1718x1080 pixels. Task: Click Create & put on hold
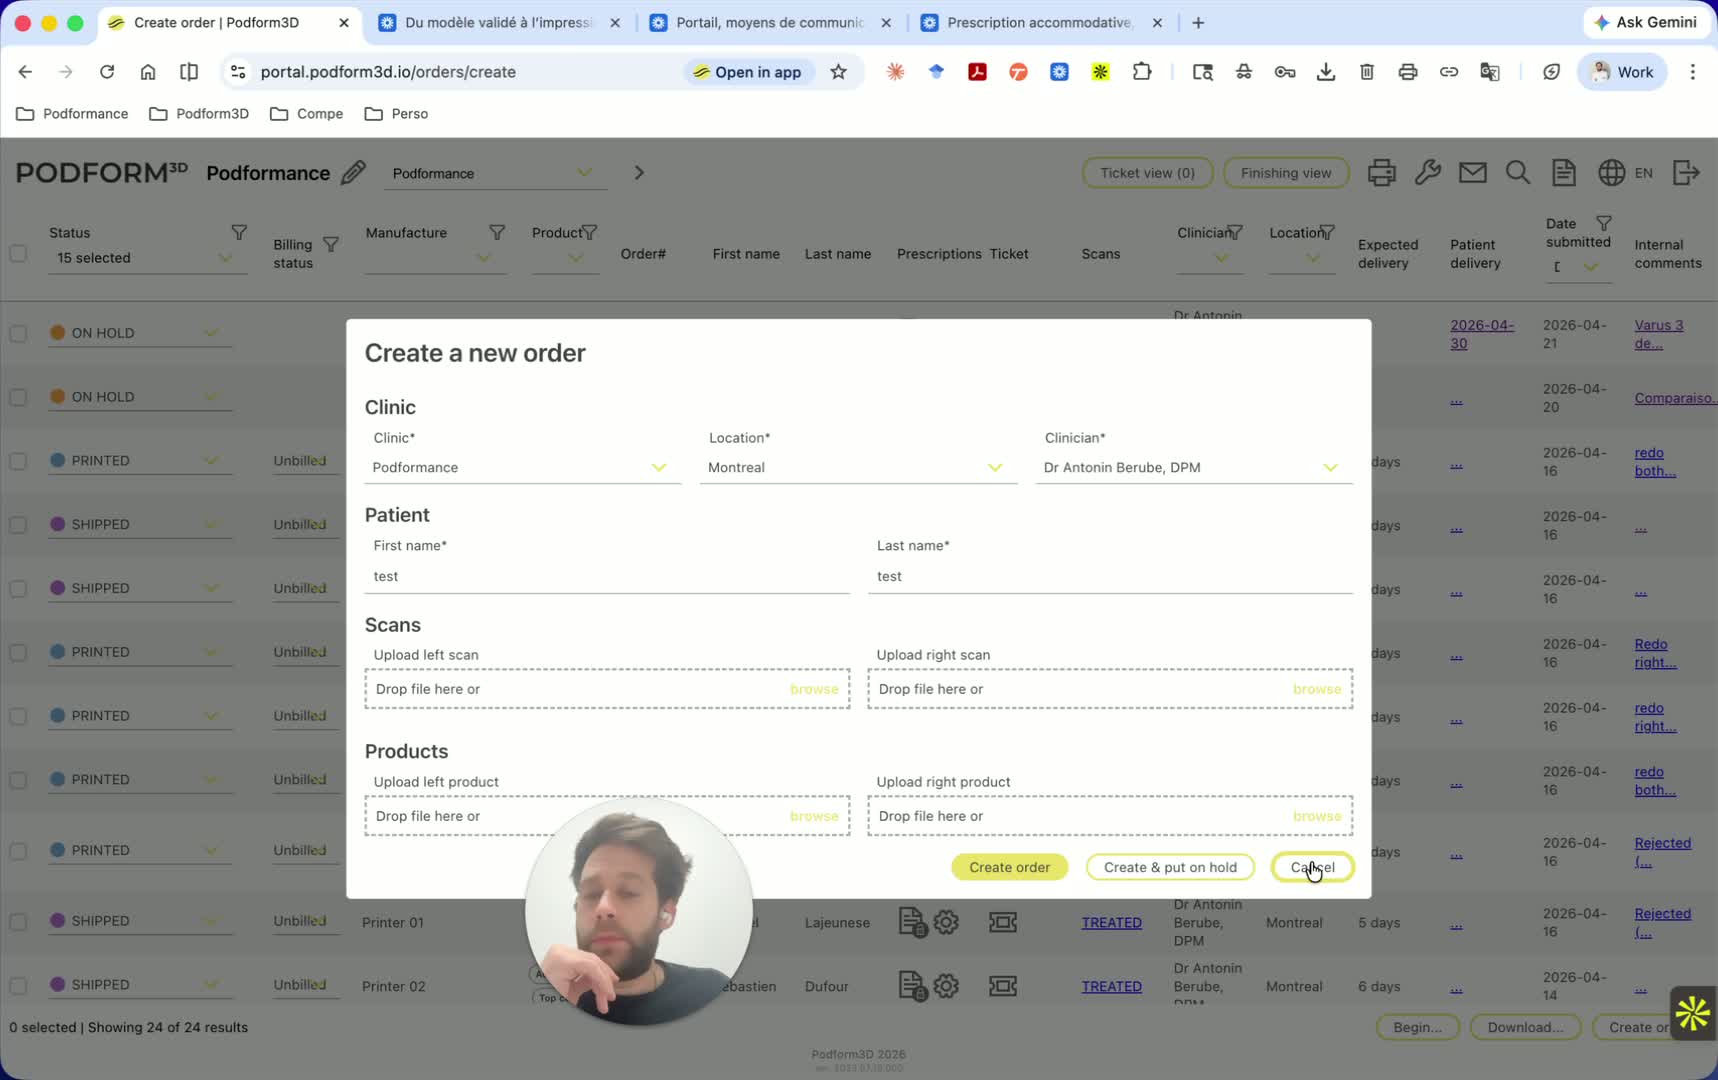coord(1170,867)
